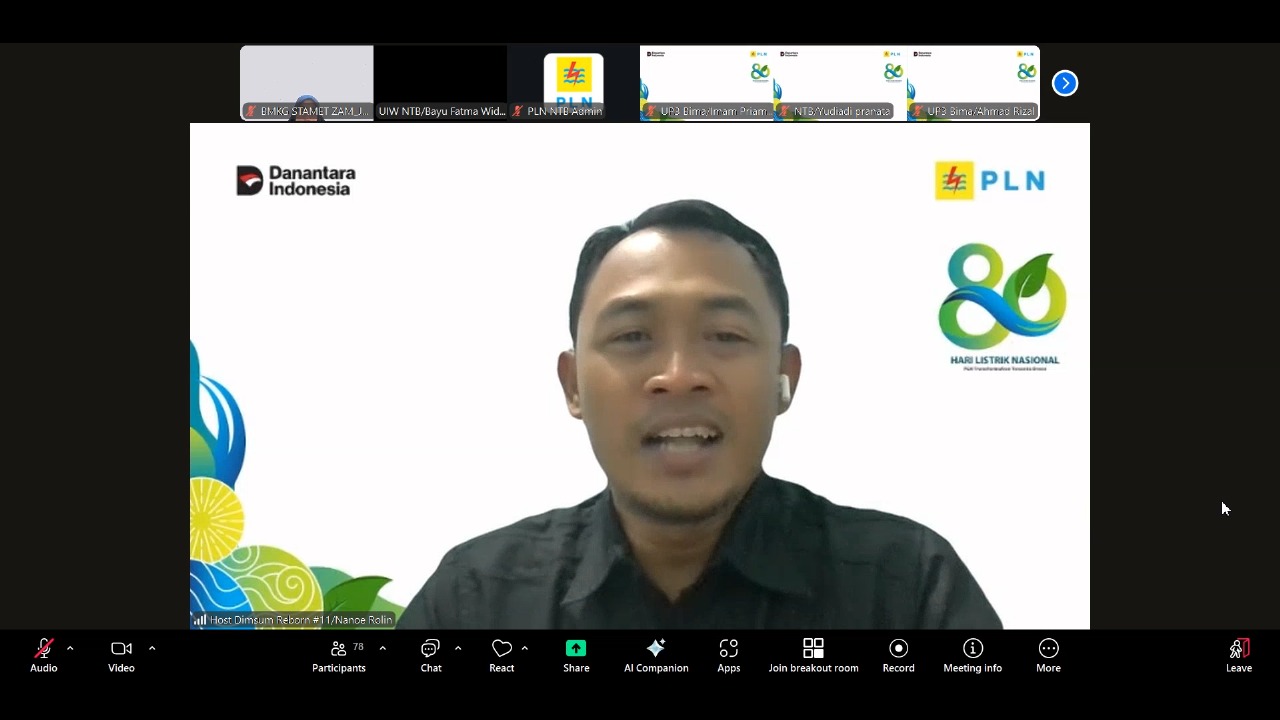Select the PLN NTB Admin thumbnail
The image size is (1280, 720).
573,83
